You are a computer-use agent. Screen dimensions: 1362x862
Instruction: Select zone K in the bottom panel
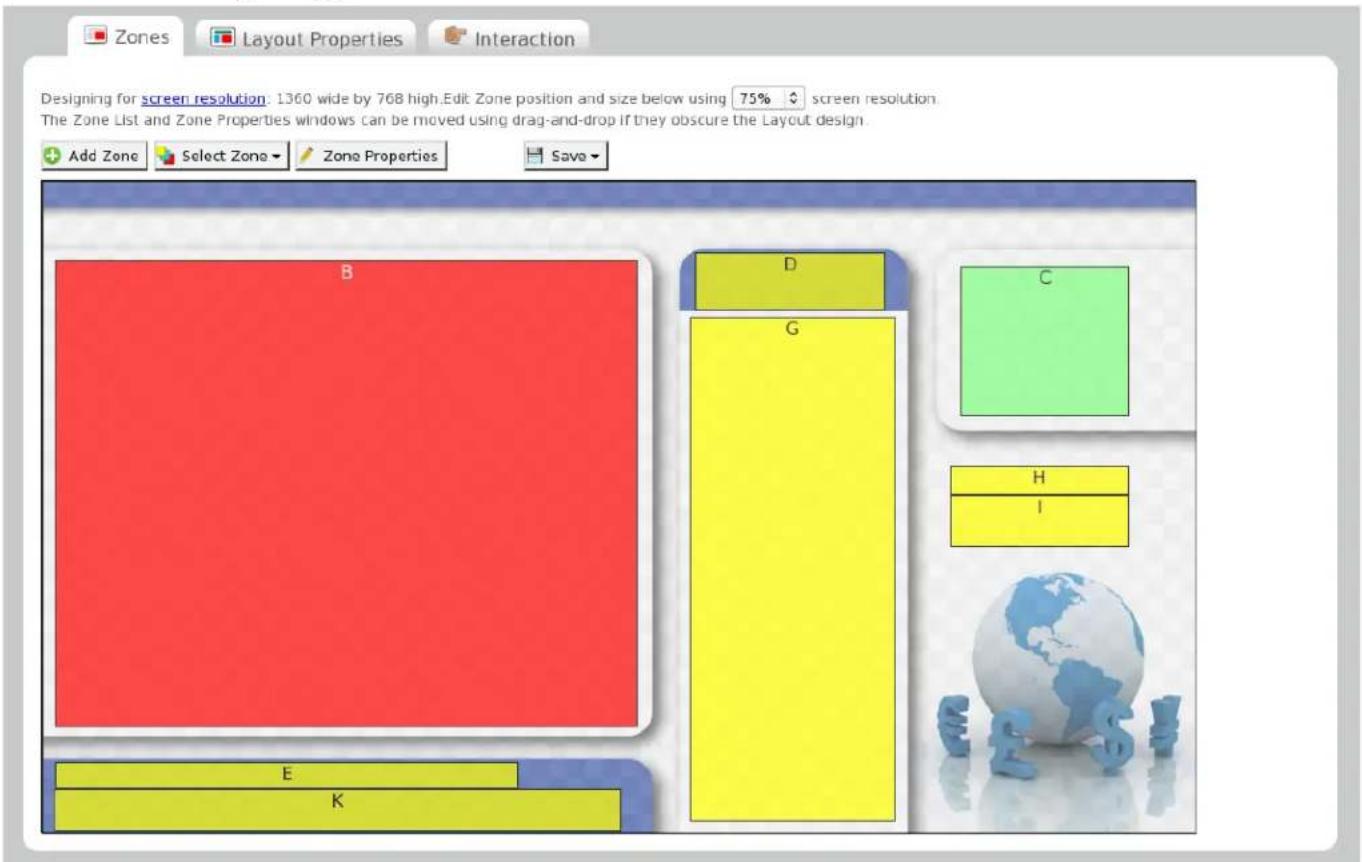click(x=338, y=810)
